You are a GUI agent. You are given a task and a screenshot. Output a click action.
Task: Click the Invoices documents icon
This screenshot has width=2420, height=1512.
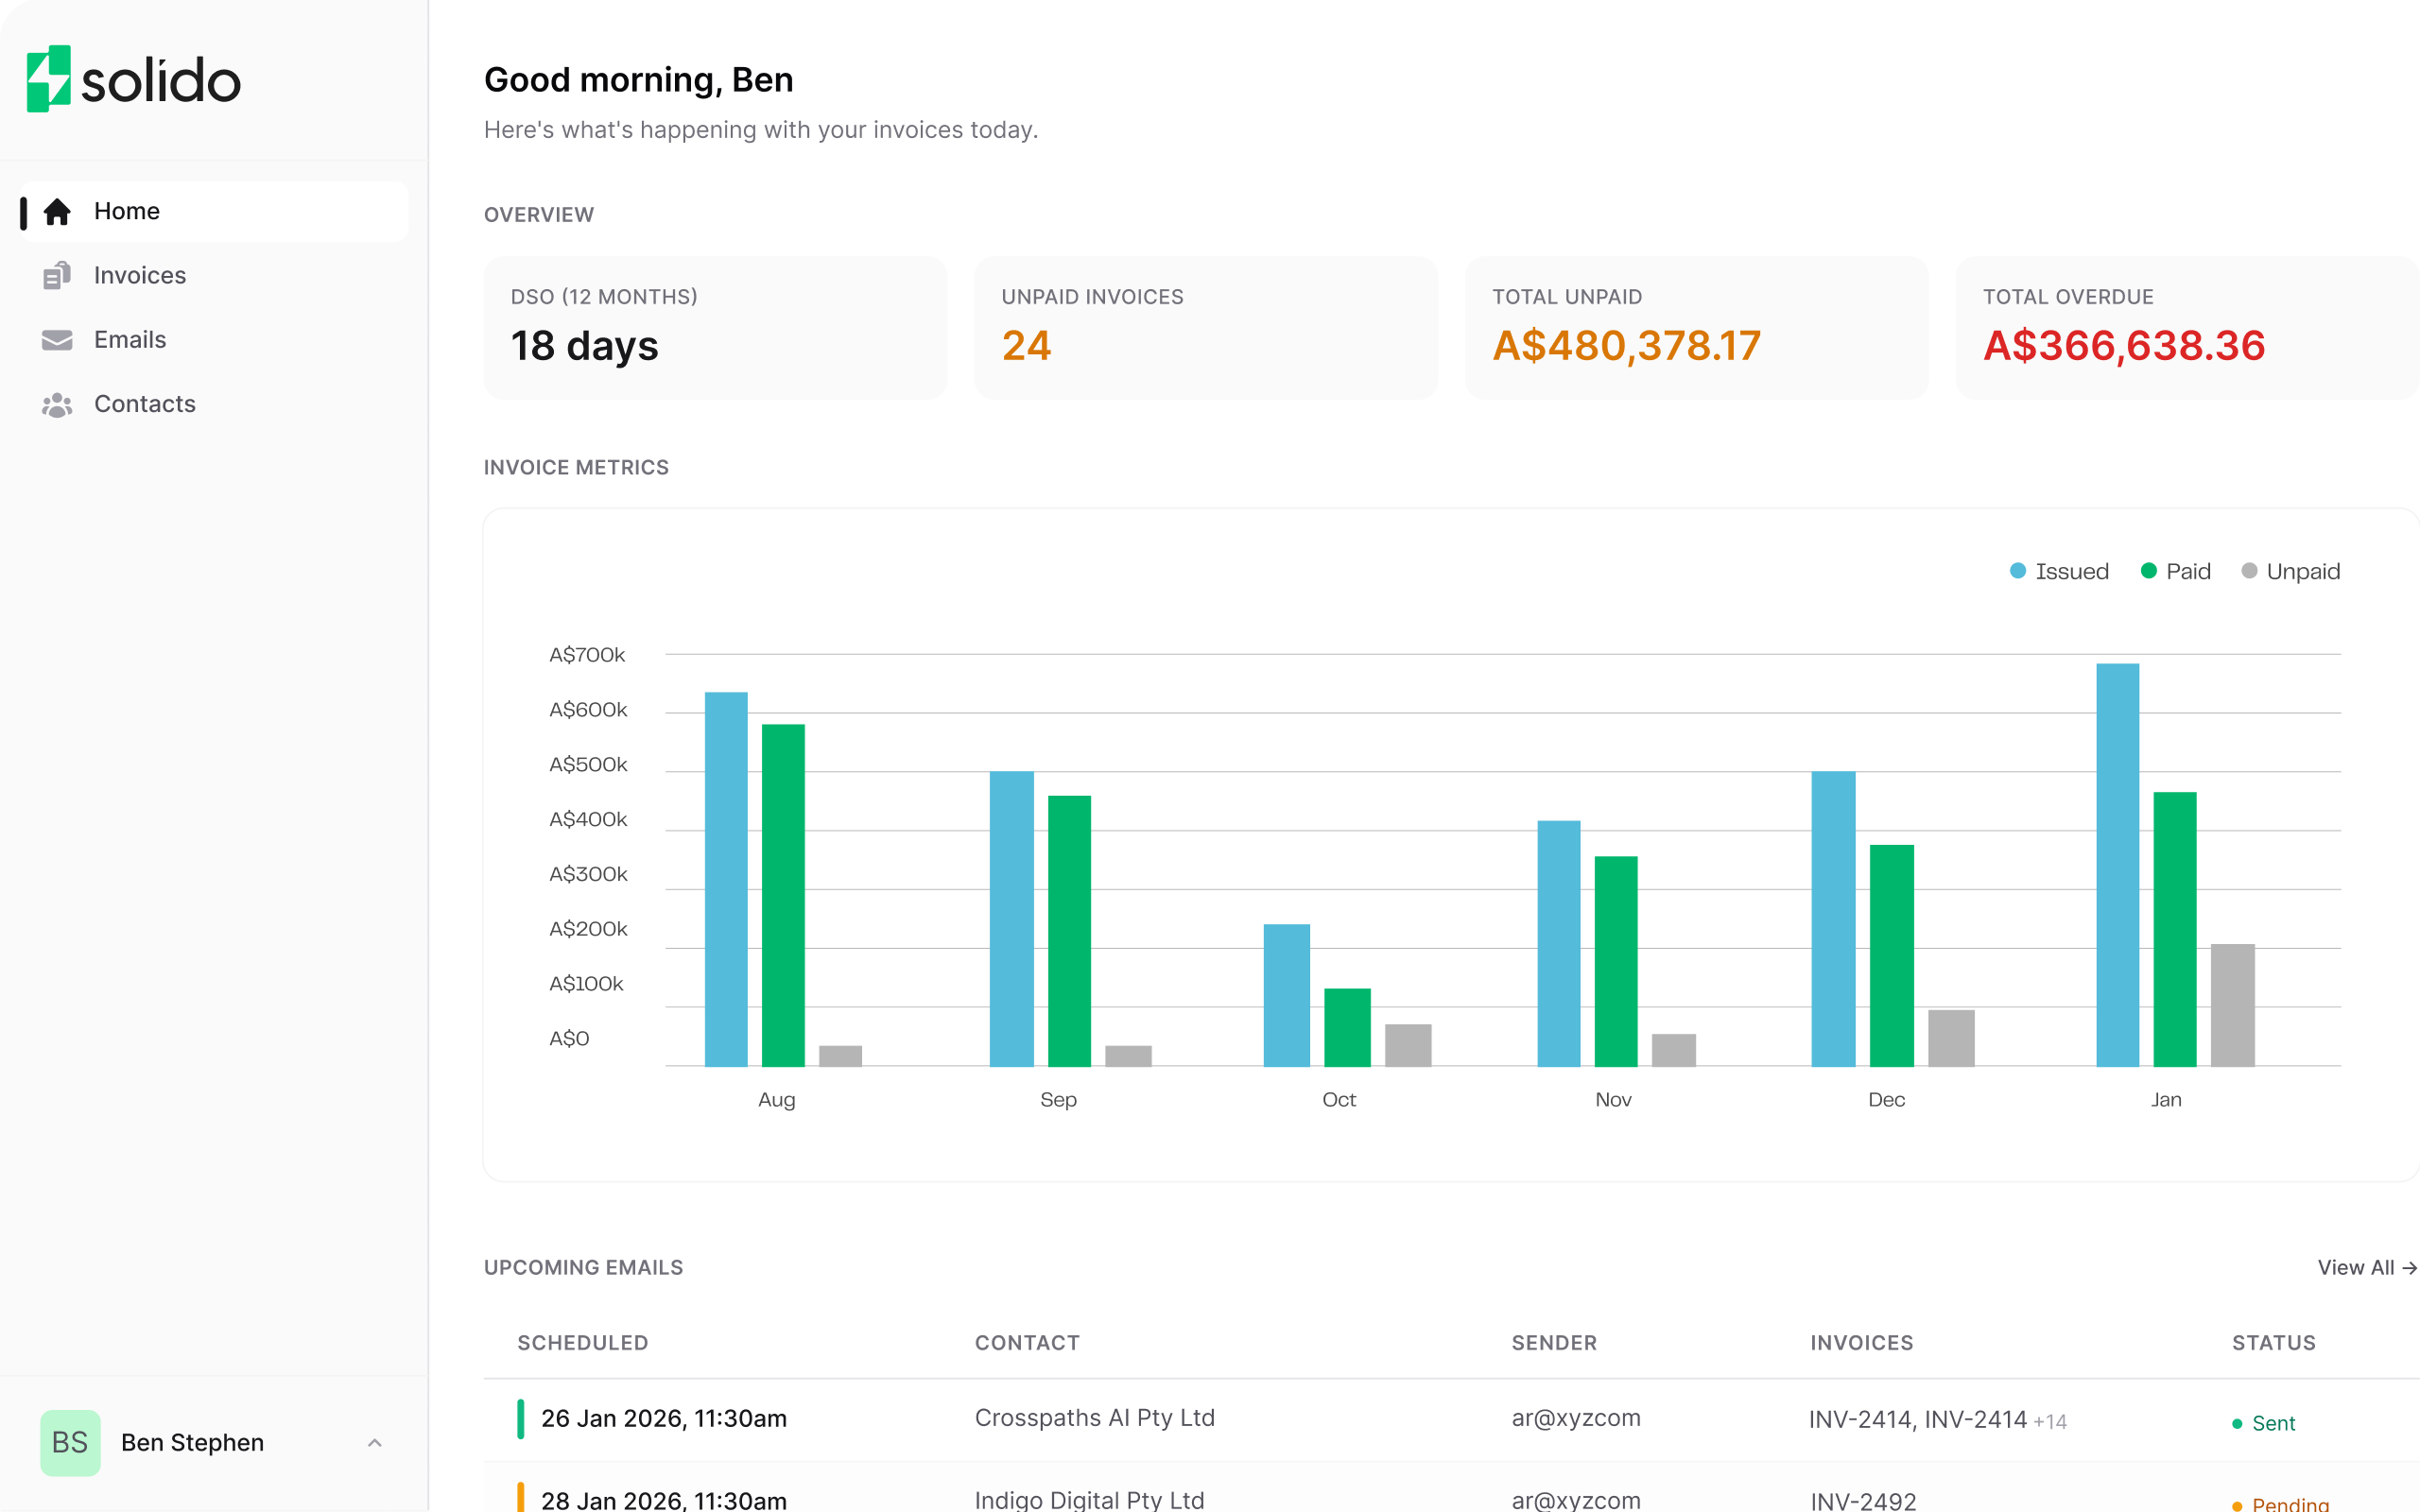(x=57, y=275)
